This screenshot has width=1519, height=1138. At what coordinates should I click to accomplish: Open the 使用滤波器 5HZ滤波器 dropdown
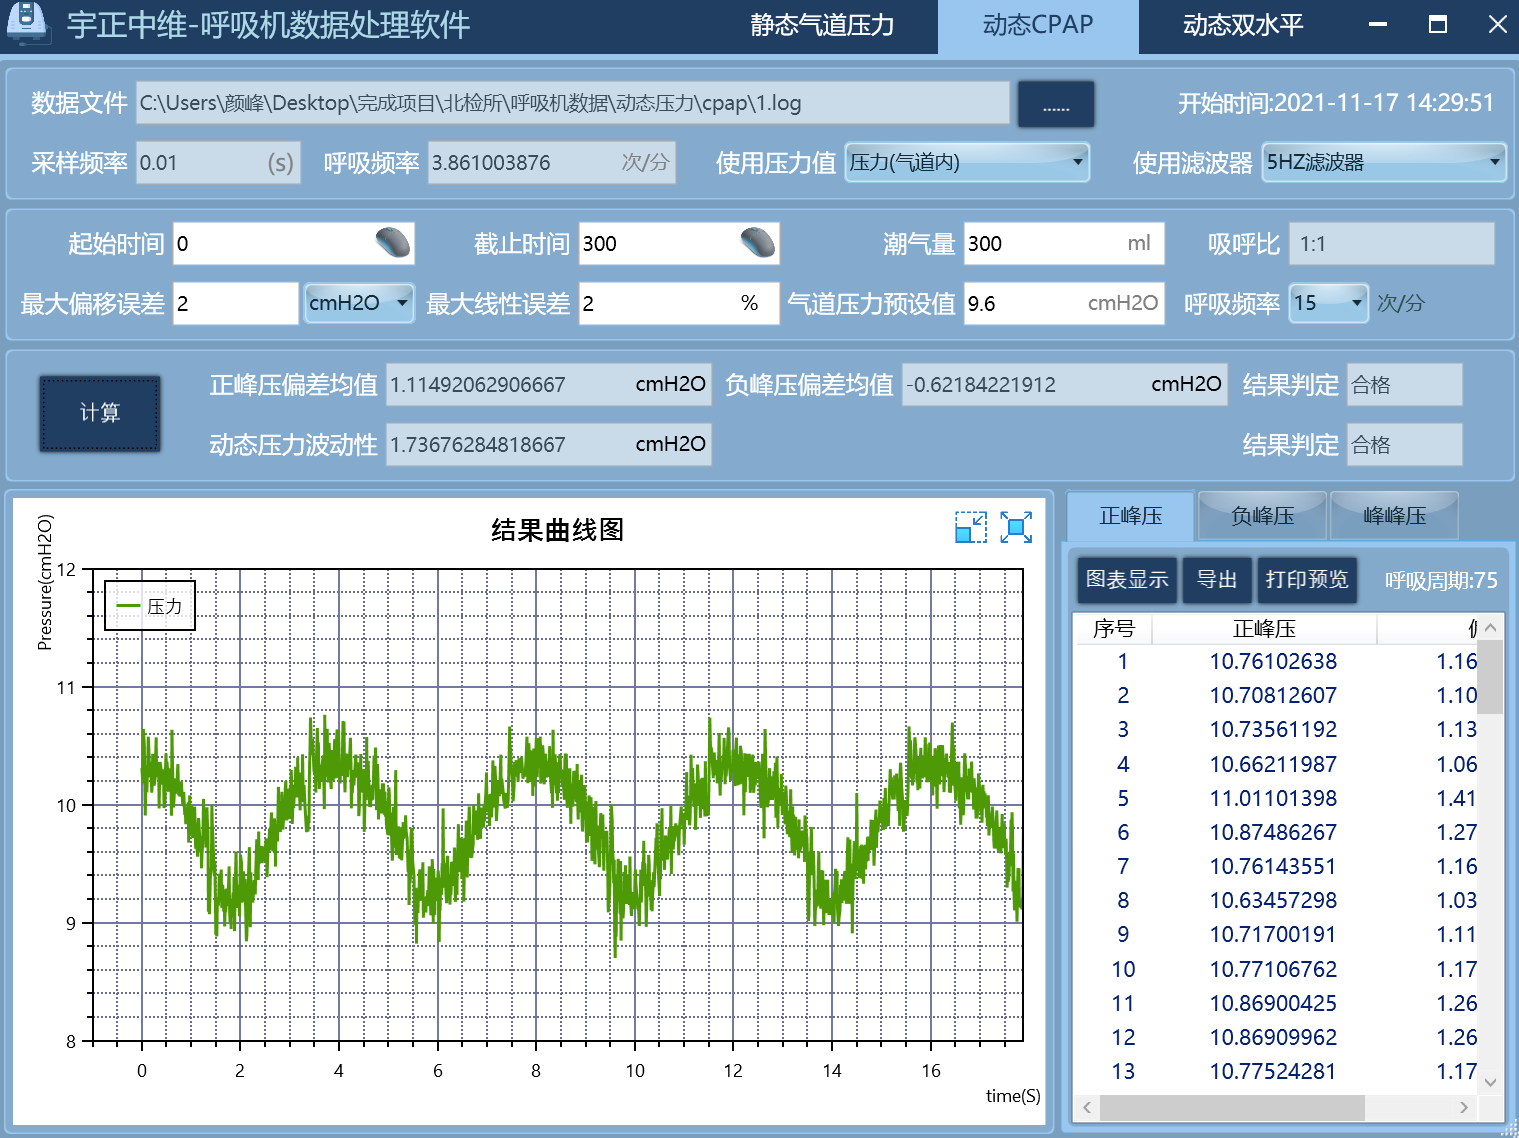coord(1383,162)
